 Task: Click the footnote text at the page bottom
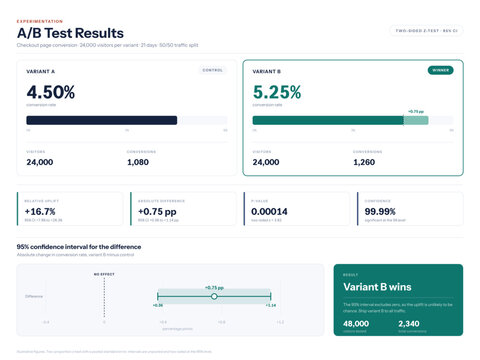(114, 351)
